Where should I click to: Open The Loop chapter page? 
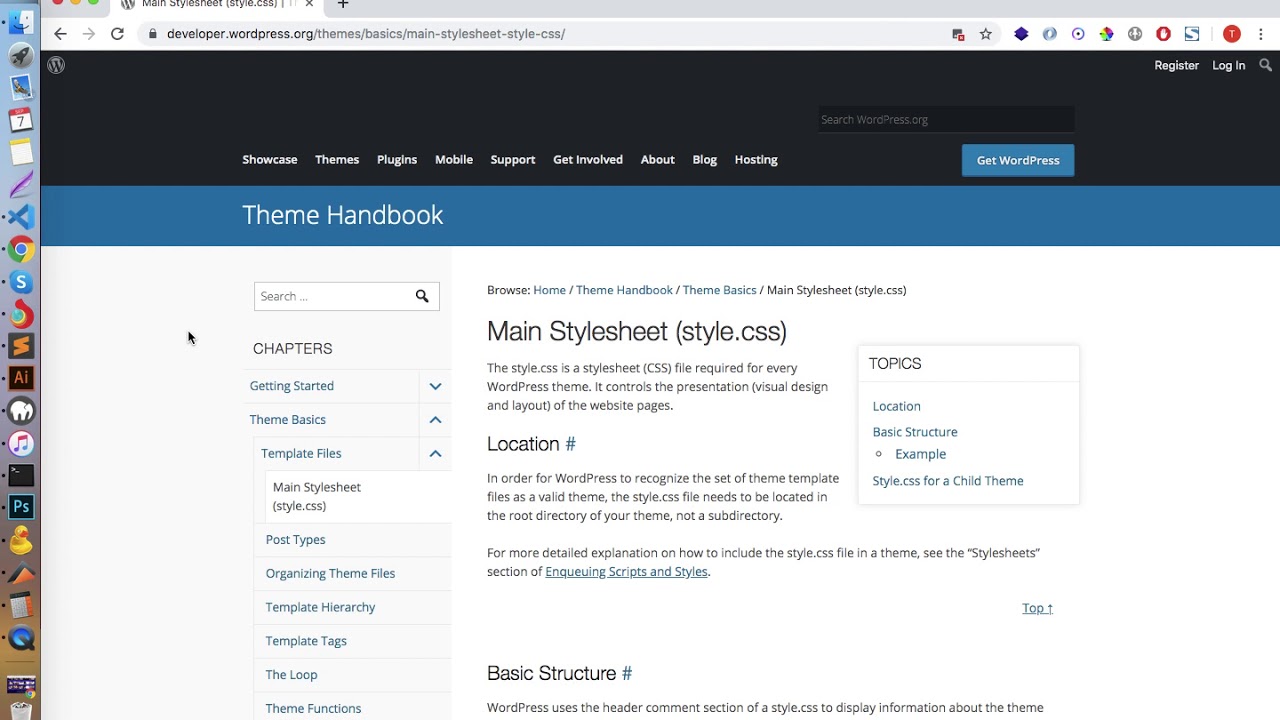click(292, 675)
